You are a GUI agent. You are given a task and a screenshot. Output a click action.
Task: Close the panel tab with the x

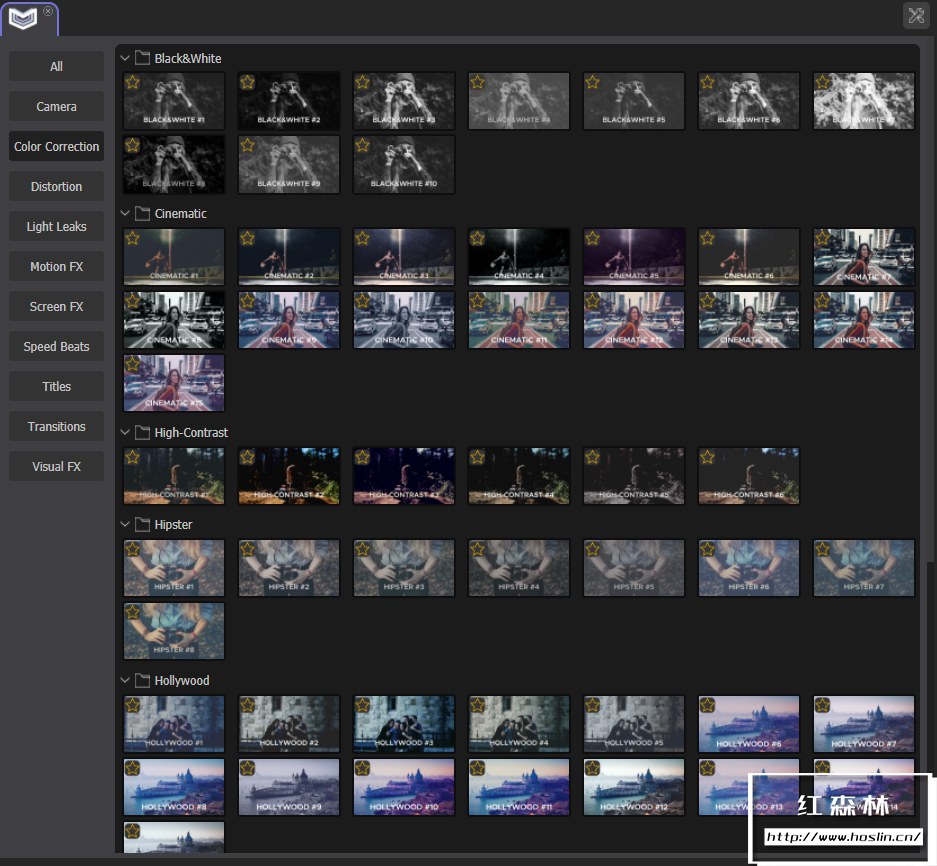[48, 11]
